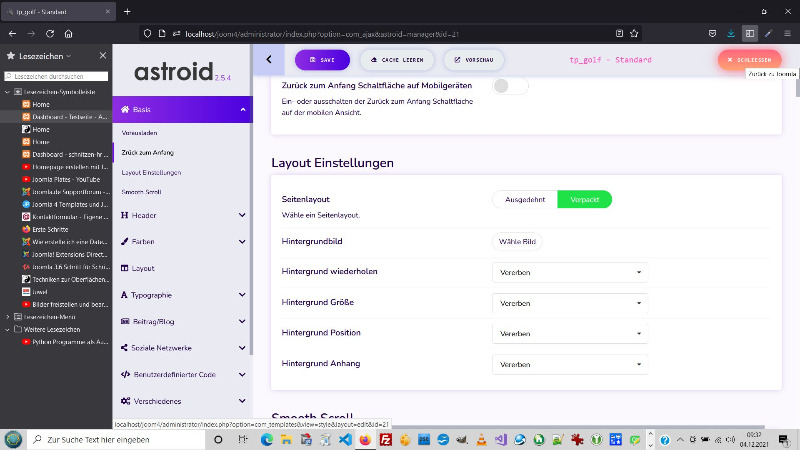Click the Schliessen close button

749,60
